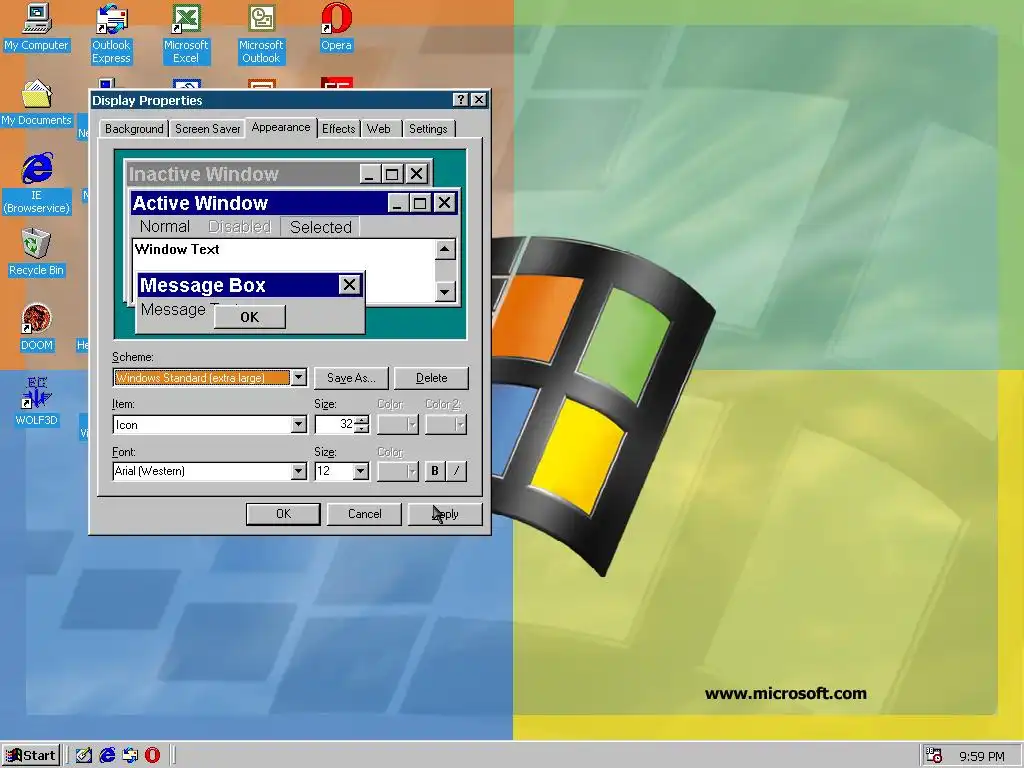The height and width of the screenshot is (768, 1024).
Task: Click the item Size spinner arrows
Action: 362,424
